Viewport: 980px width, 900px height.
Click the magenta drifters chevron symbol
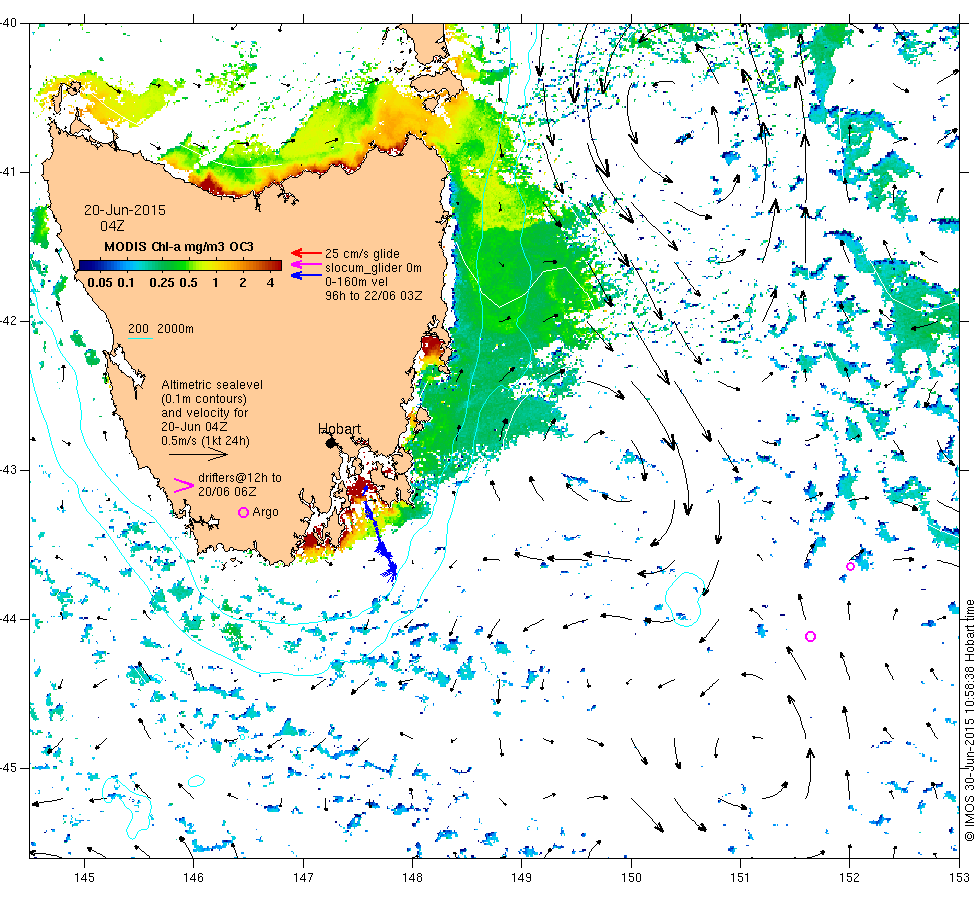tap(183, 486)
